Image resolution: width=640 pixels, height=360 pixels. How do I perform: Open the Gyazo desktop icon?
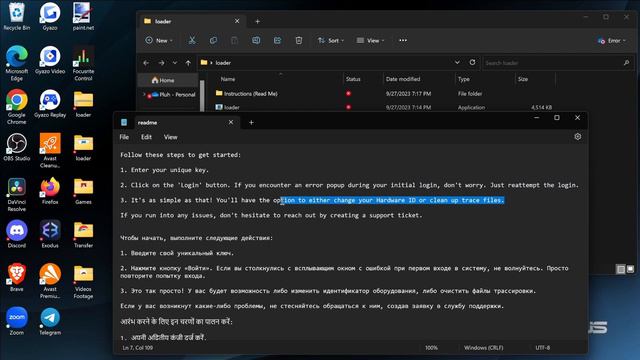pyautogui.click(x=50, y=16)
